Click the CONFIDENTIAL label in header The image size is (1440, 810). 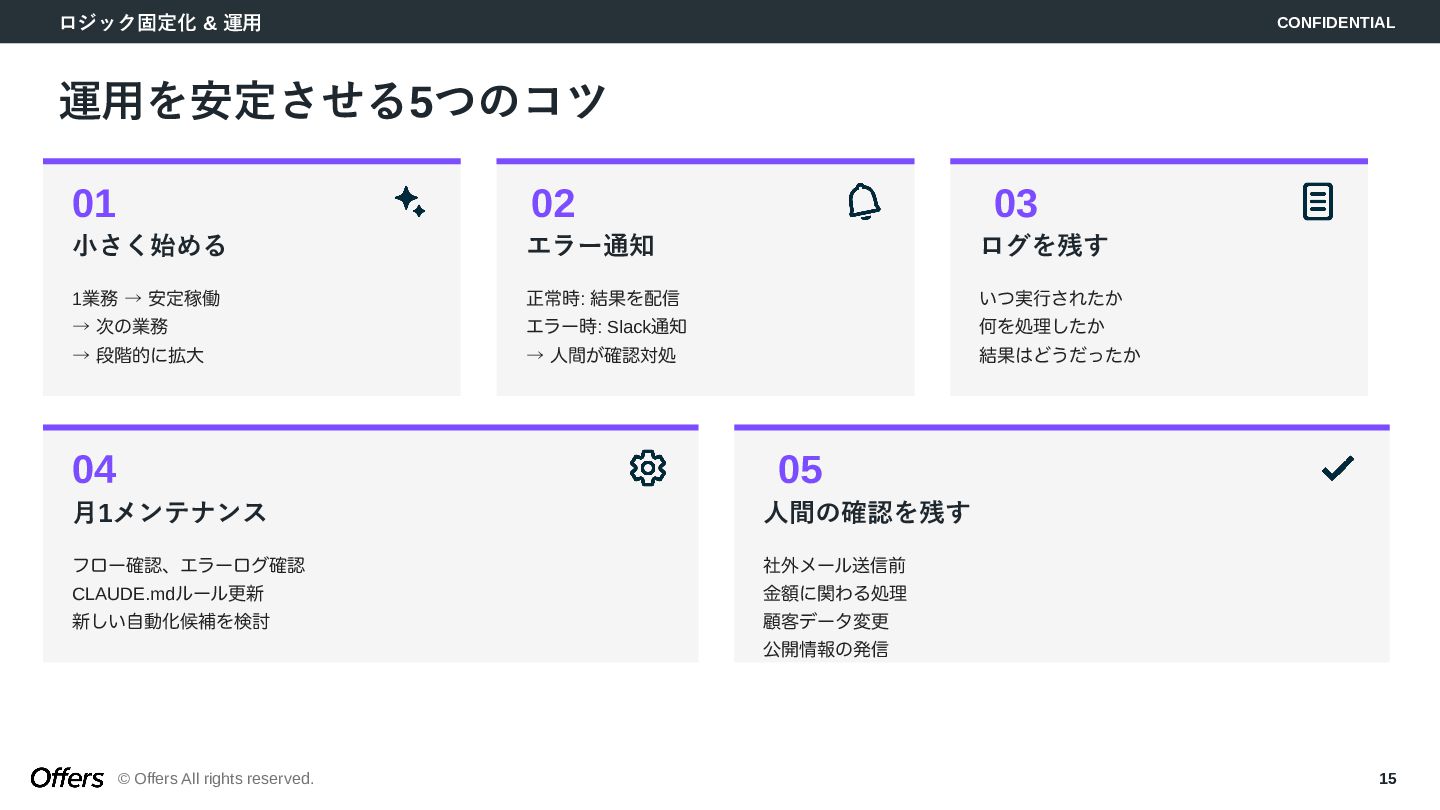click(x=1335, y=23)
